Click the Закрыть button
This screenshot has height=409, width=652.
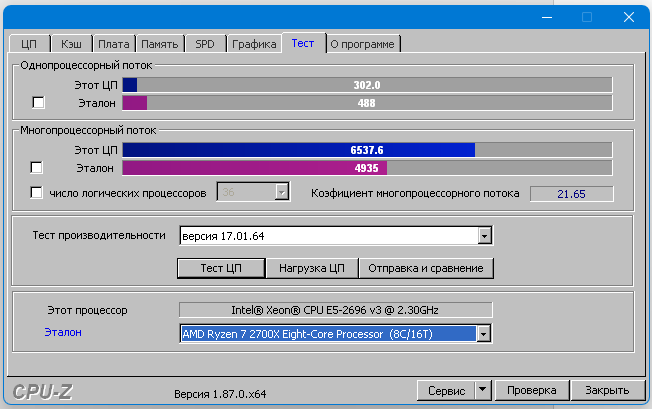coord(608,390)
